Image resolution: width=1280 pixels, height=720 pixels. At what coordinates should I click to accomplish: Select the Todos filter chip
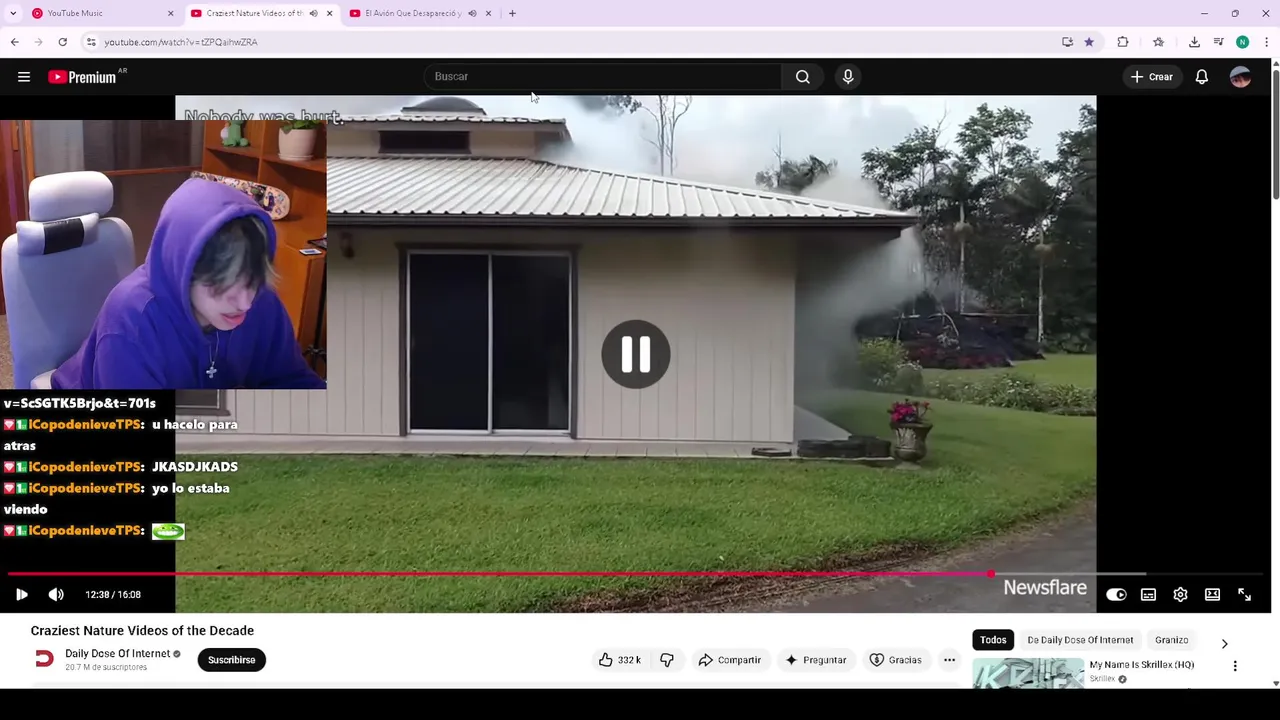(x=993, y=640)
